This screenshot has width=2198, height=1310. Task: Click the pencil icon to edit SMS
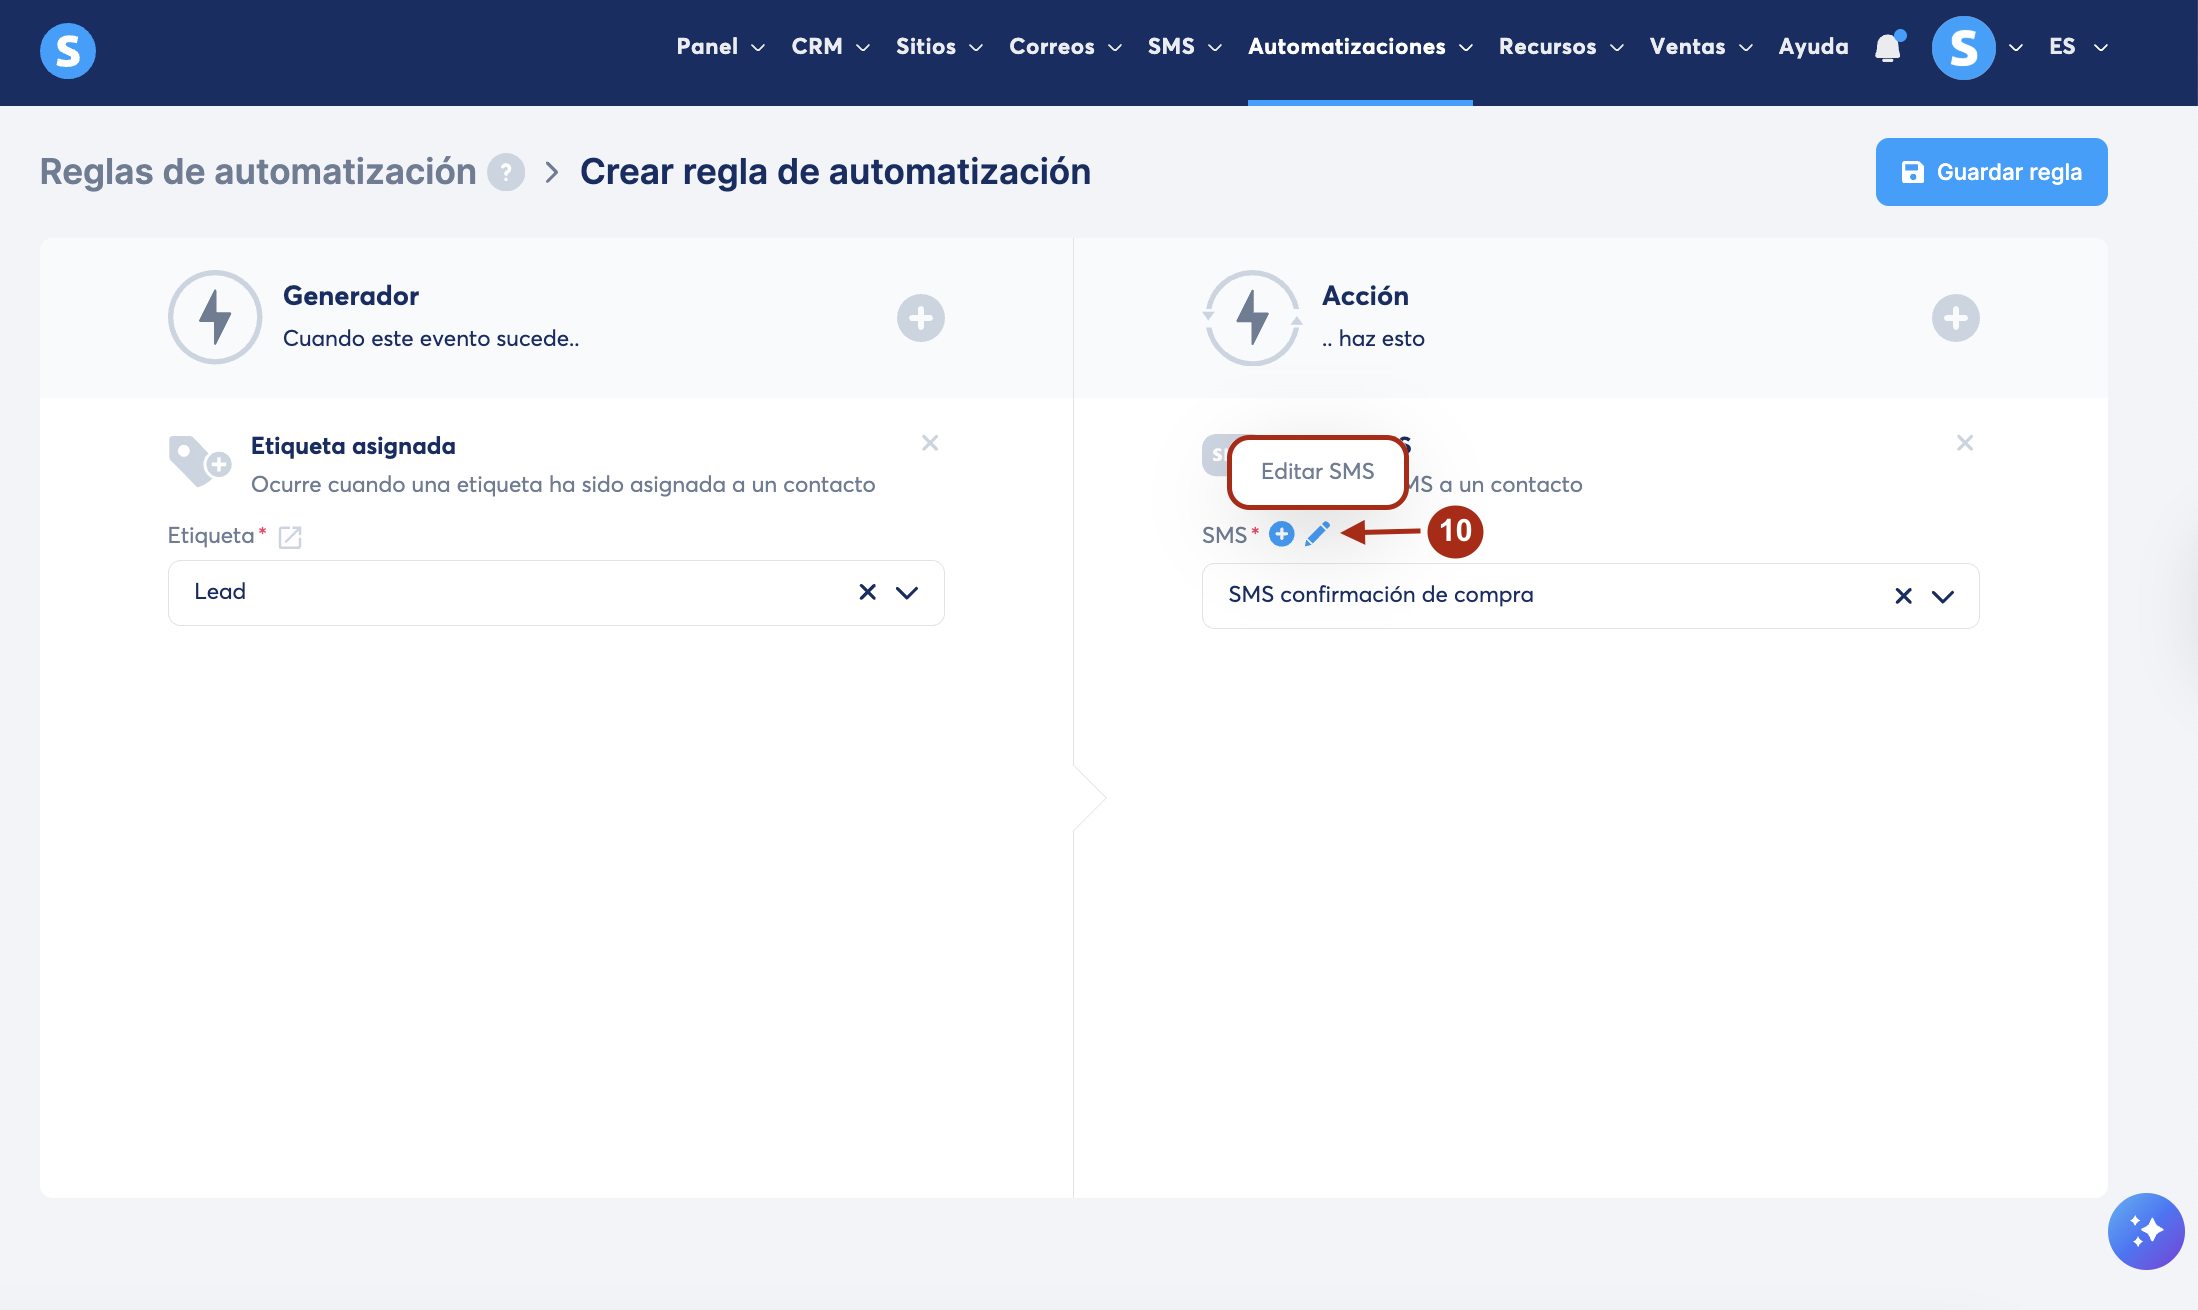pyautogui.click(x=1317, y=534)
